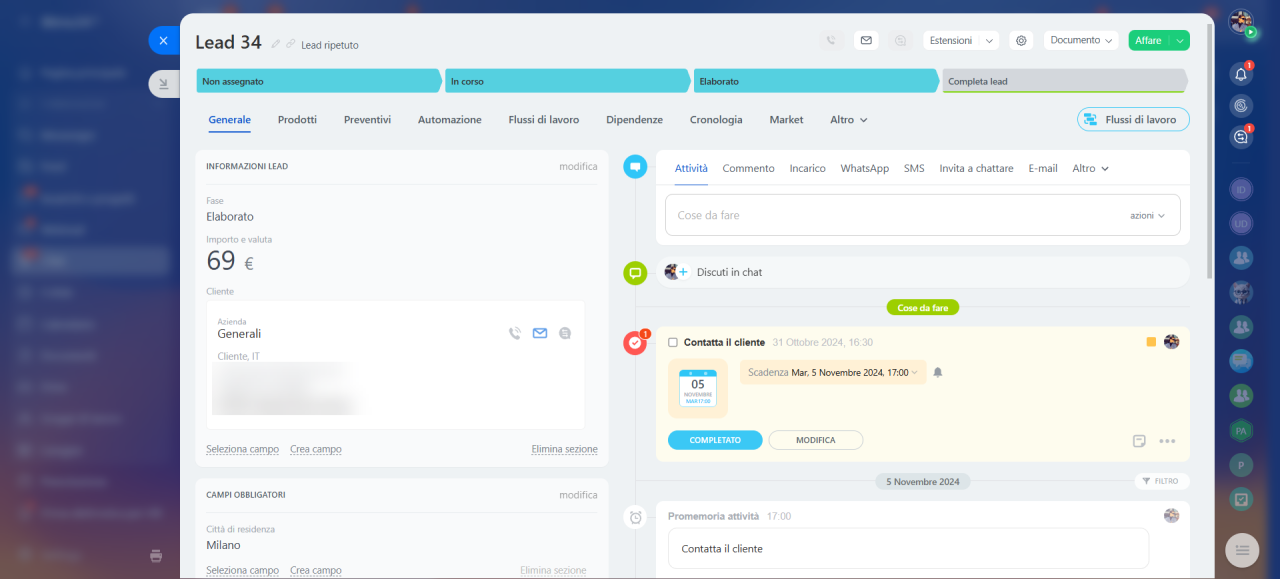Close the lead panel with the X icon
Image resolution: width=1280 pixels, height=579 pixels.
[x=163, y=40]
